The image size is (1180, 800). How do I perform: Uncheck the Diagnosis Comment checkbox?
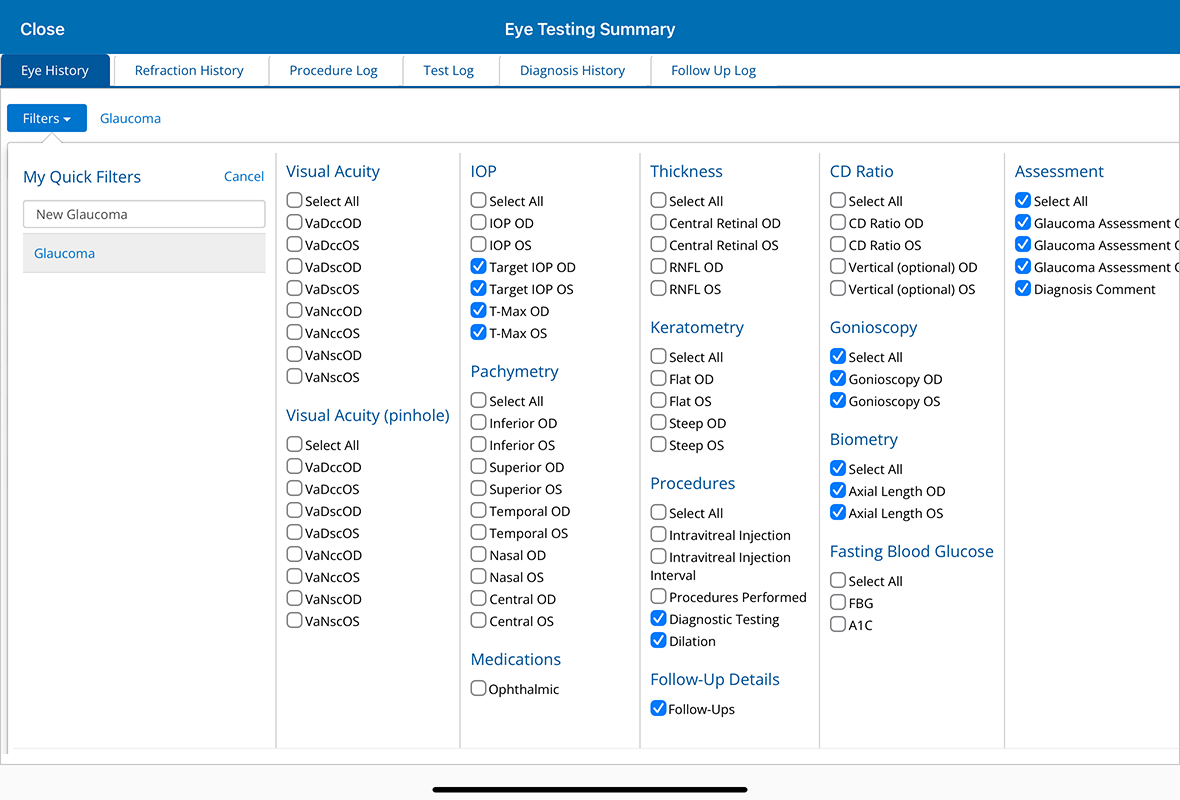pyautogui.click(x=1023, y=289)
